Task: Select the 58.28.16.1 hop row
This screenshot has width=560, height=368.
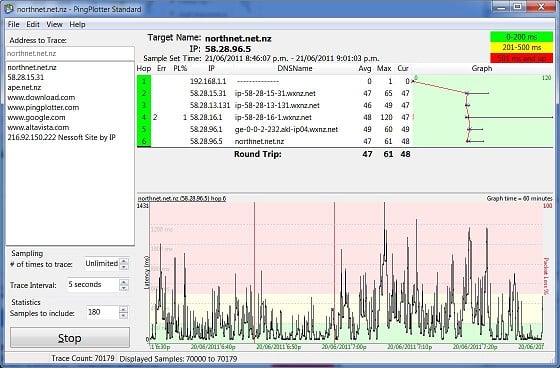Action: tap(274, 117)
